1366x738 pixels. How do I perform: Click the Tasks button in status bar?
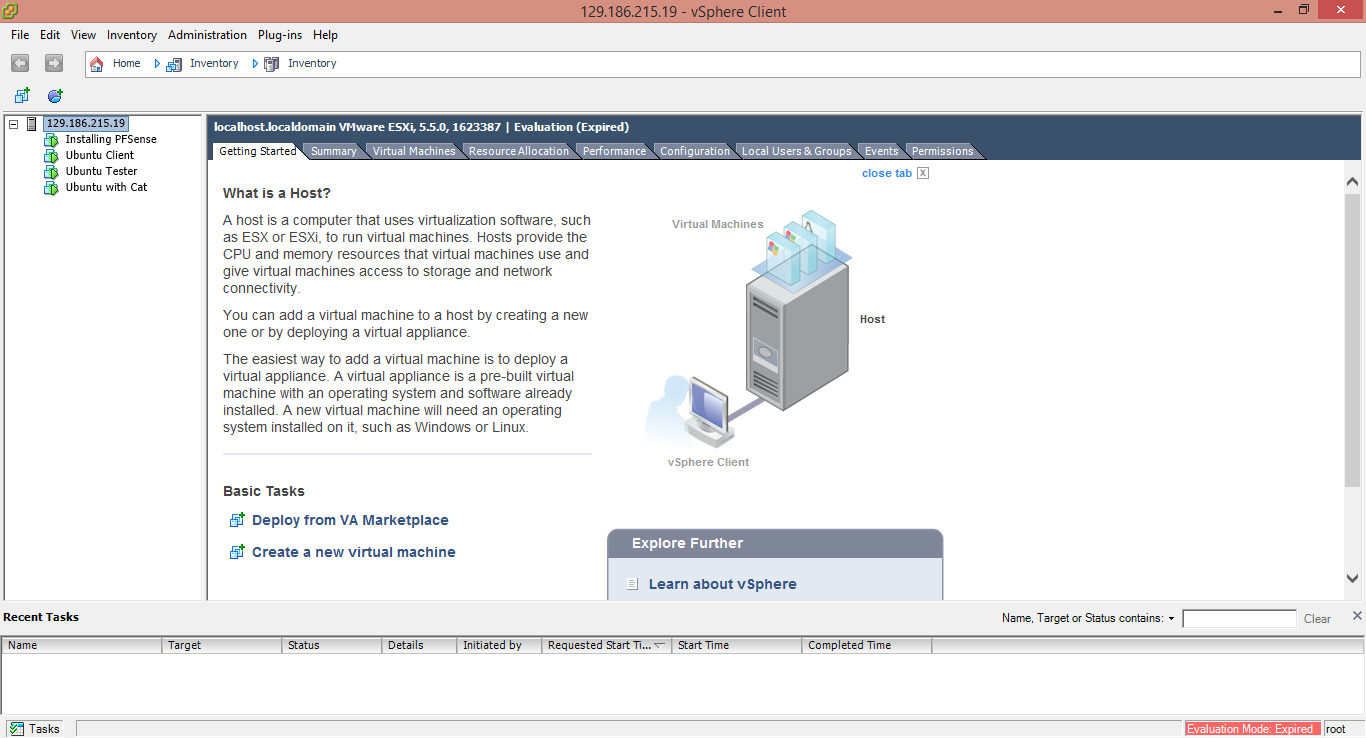click(35, 729)
